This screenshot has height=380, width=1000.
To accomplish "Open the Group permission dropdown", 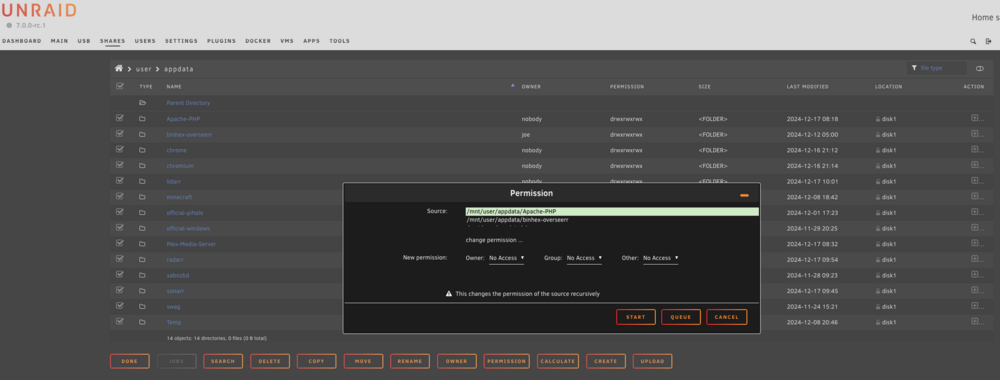I will point(584,258).
